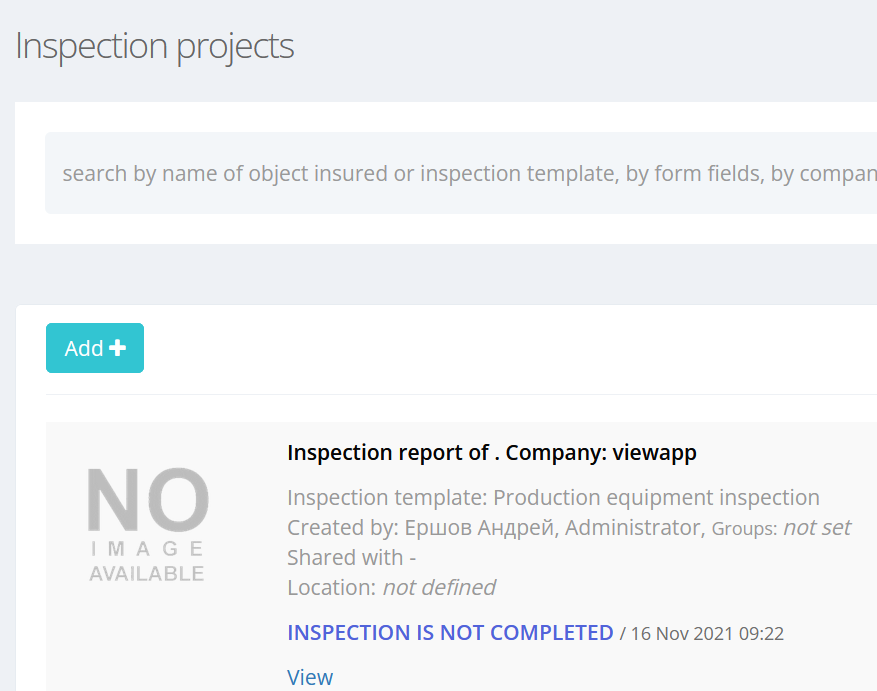
Task: Click the IMAGE AVAILABLE caption of placeholder
Action: coord(147,562)
